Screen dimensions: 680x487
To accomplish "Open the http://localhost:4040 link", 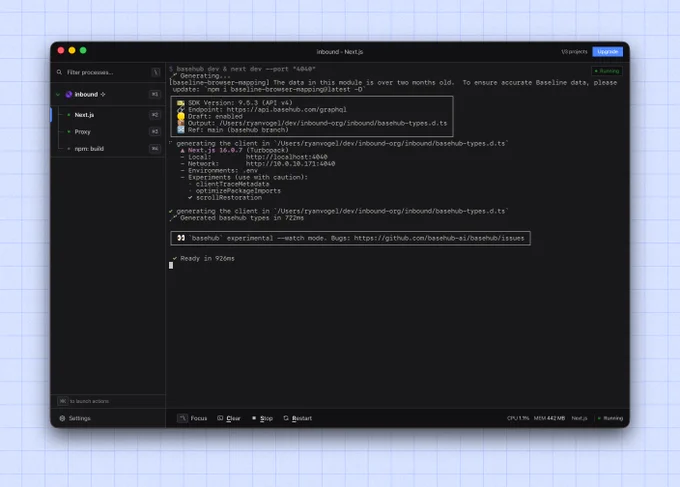I will coord(287,157).
